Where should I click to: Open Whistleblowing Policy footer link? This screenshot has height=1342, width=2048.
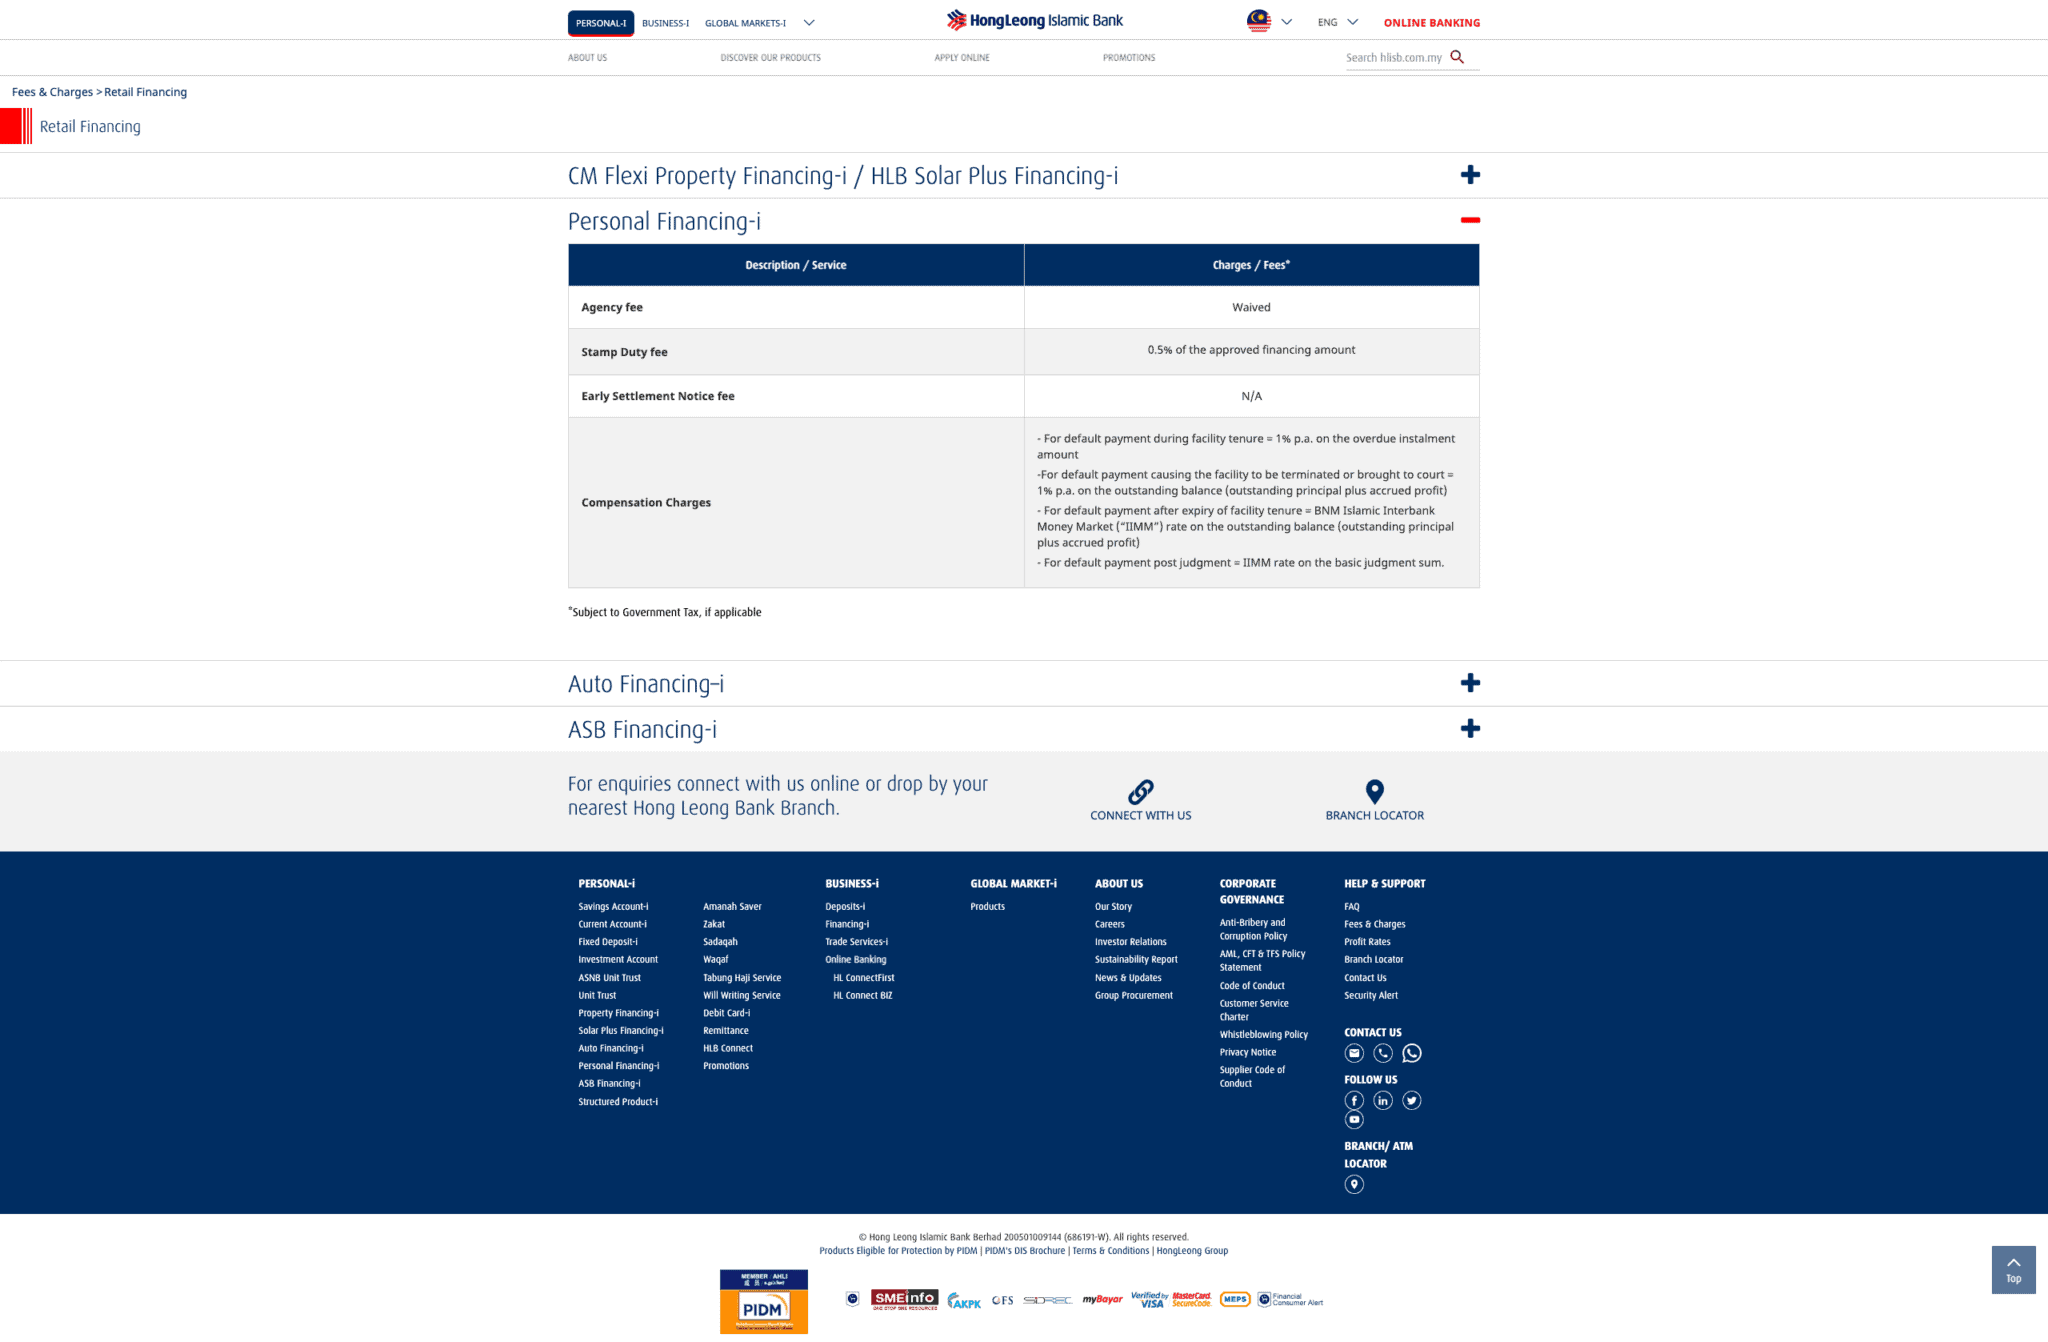click(1263, 1035)
